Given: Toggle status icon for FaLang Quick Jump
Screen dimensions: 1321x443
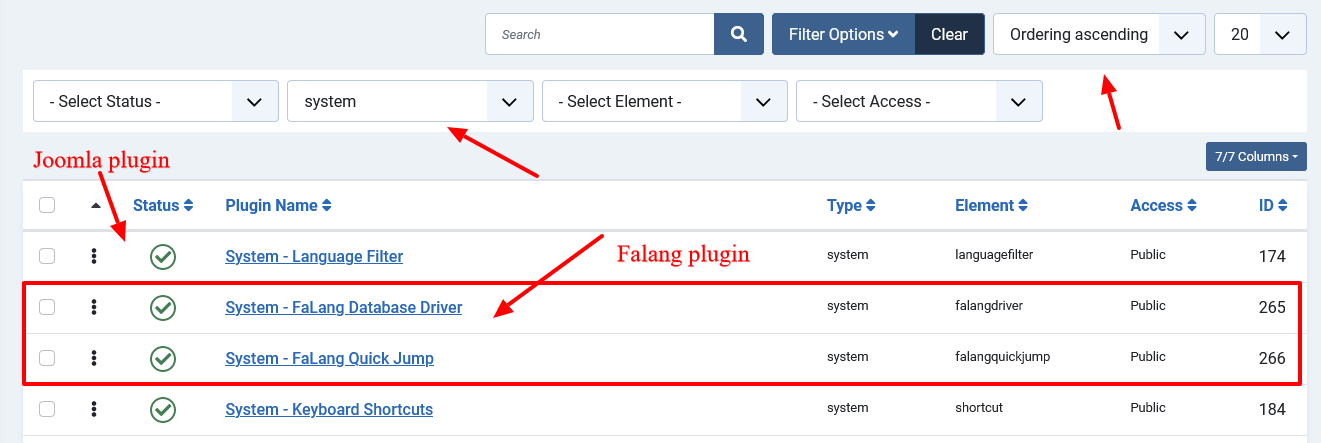Looking at the screenshot, I should 163,359.
